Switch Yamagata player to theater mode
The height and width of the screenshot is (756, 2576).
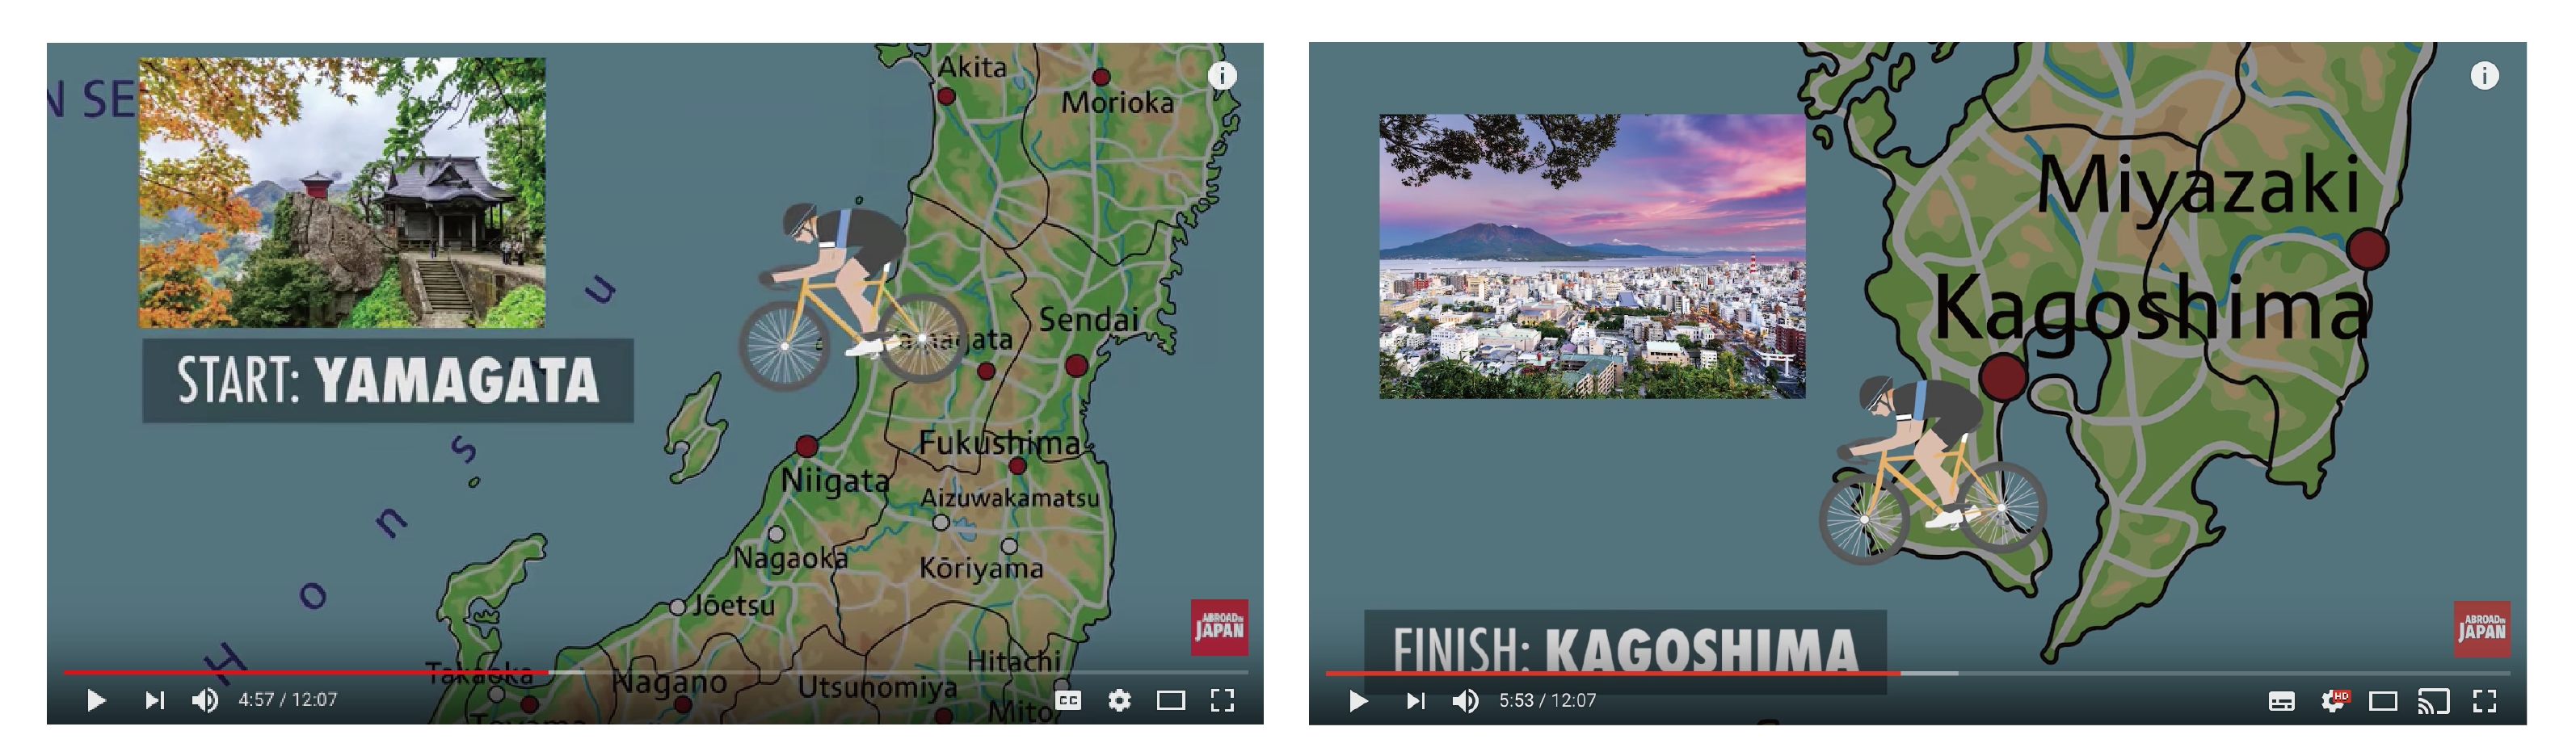[x=1171, y=701]
